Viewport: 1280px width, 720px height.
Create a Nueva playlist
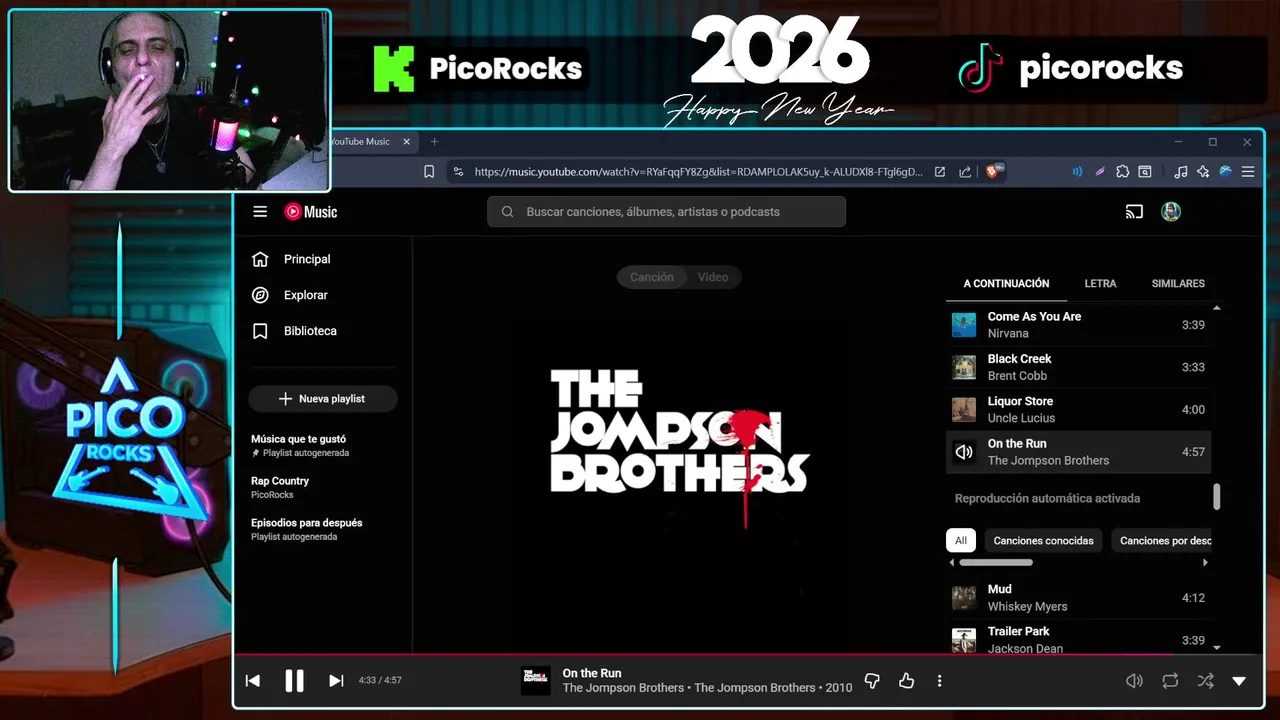pos(323,398)
